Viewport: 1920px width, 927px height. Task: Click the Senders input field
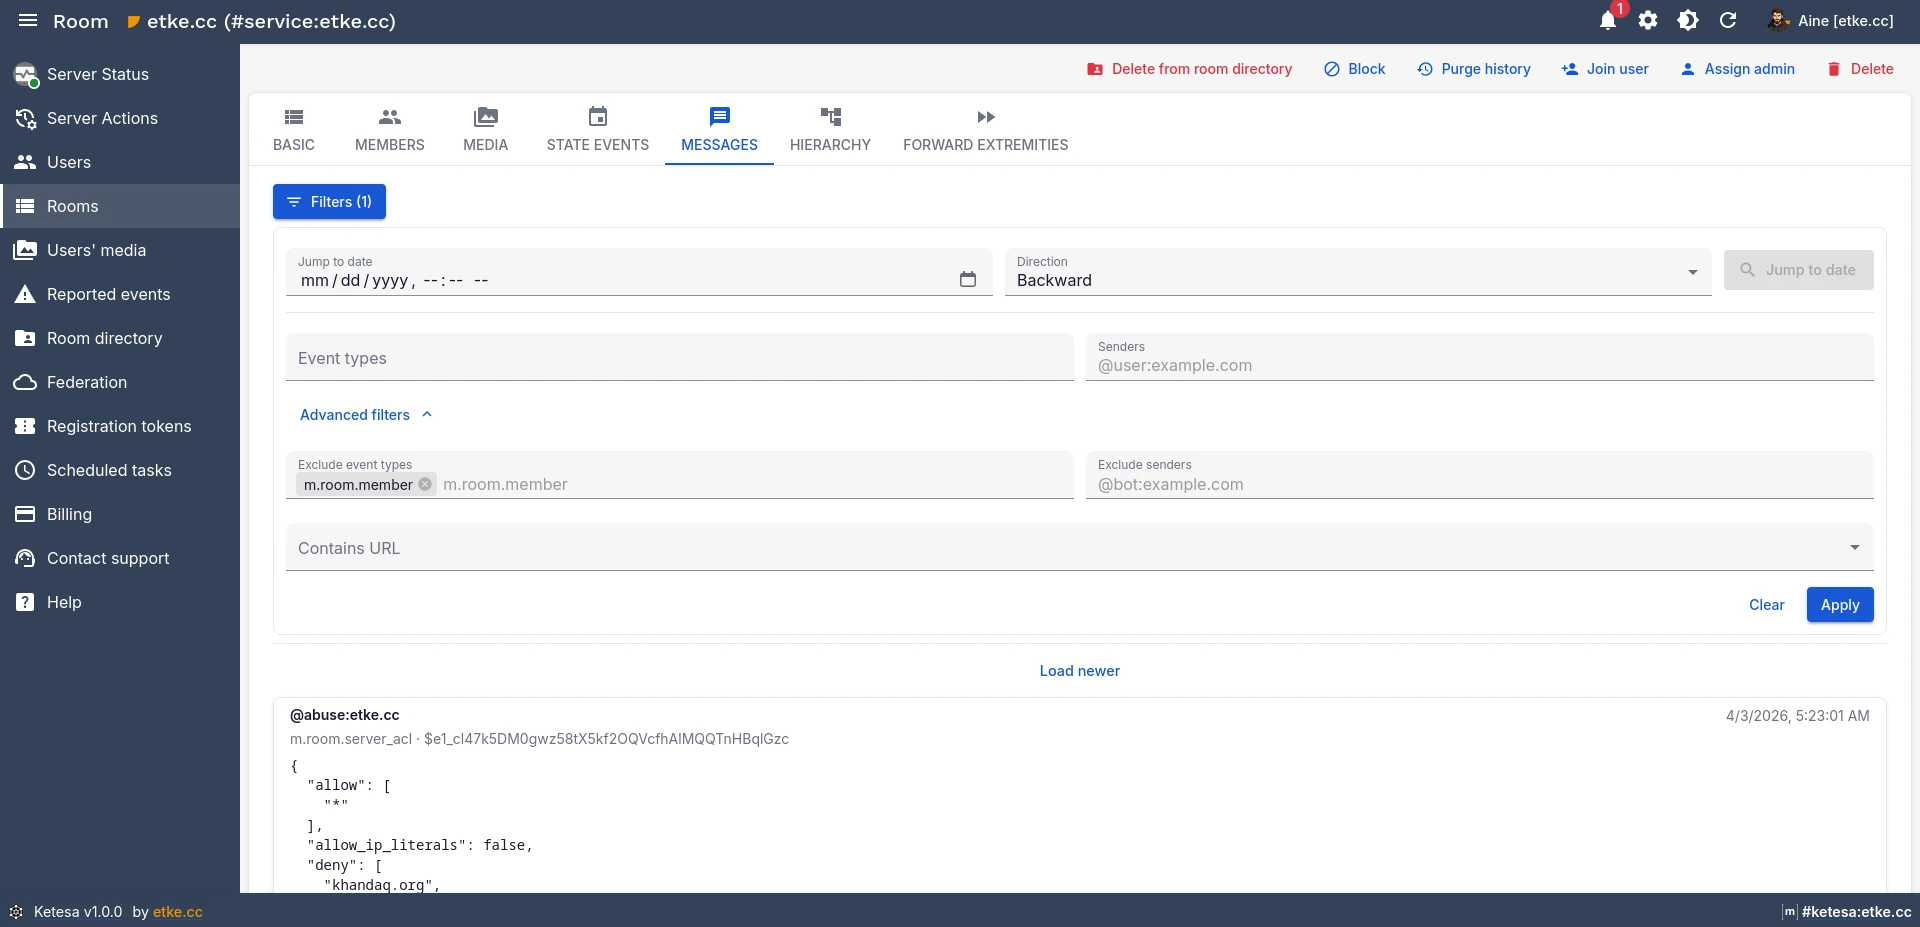[x=1479, y=366]
